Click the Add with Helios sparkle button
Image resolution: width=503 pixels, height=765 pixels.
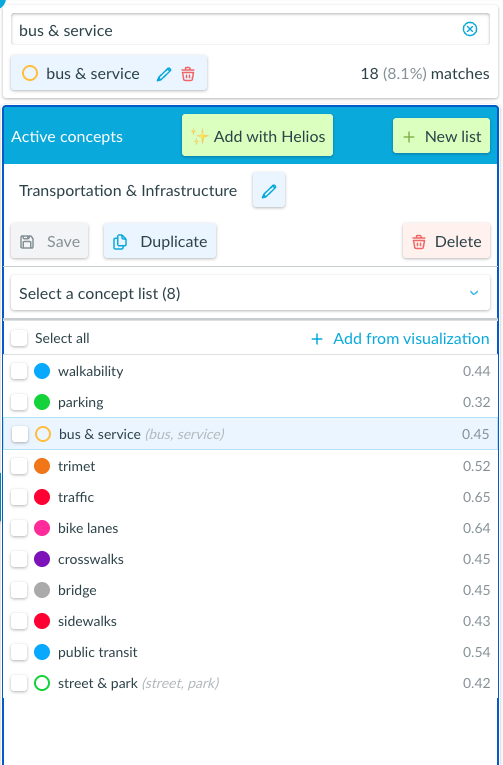click(x=258, y=136)
